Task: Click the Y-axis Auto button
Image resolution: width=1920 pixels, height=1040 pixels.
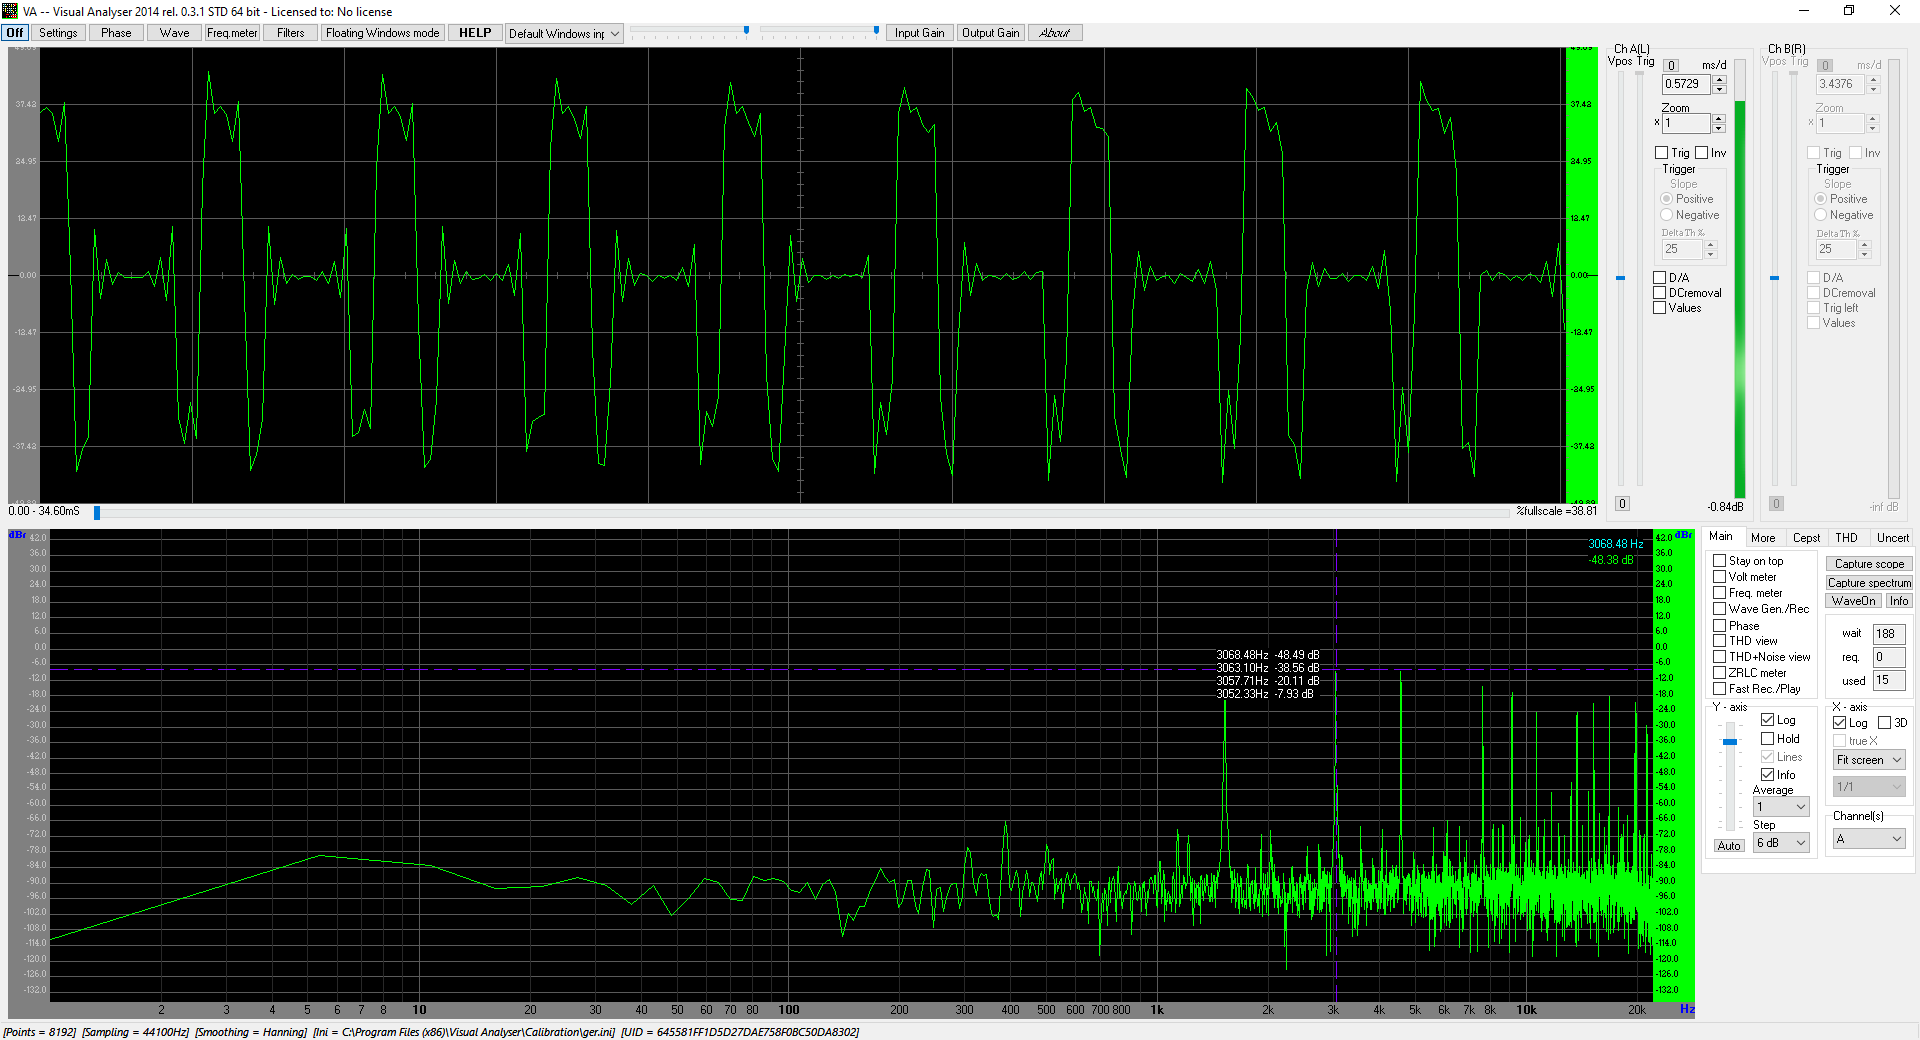Action: [x=1729, y=846]
